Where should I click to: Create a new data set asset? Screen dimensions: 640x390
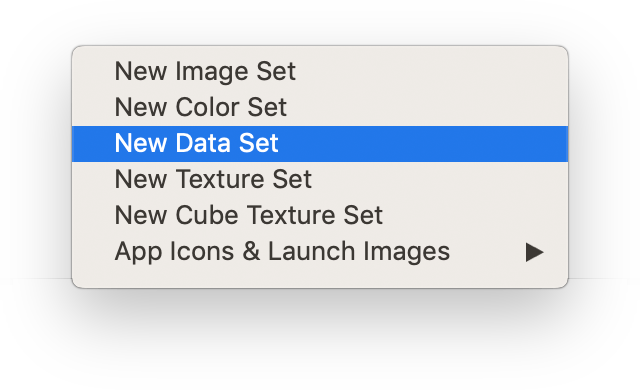pyautogui.click(x=320, y=144)
